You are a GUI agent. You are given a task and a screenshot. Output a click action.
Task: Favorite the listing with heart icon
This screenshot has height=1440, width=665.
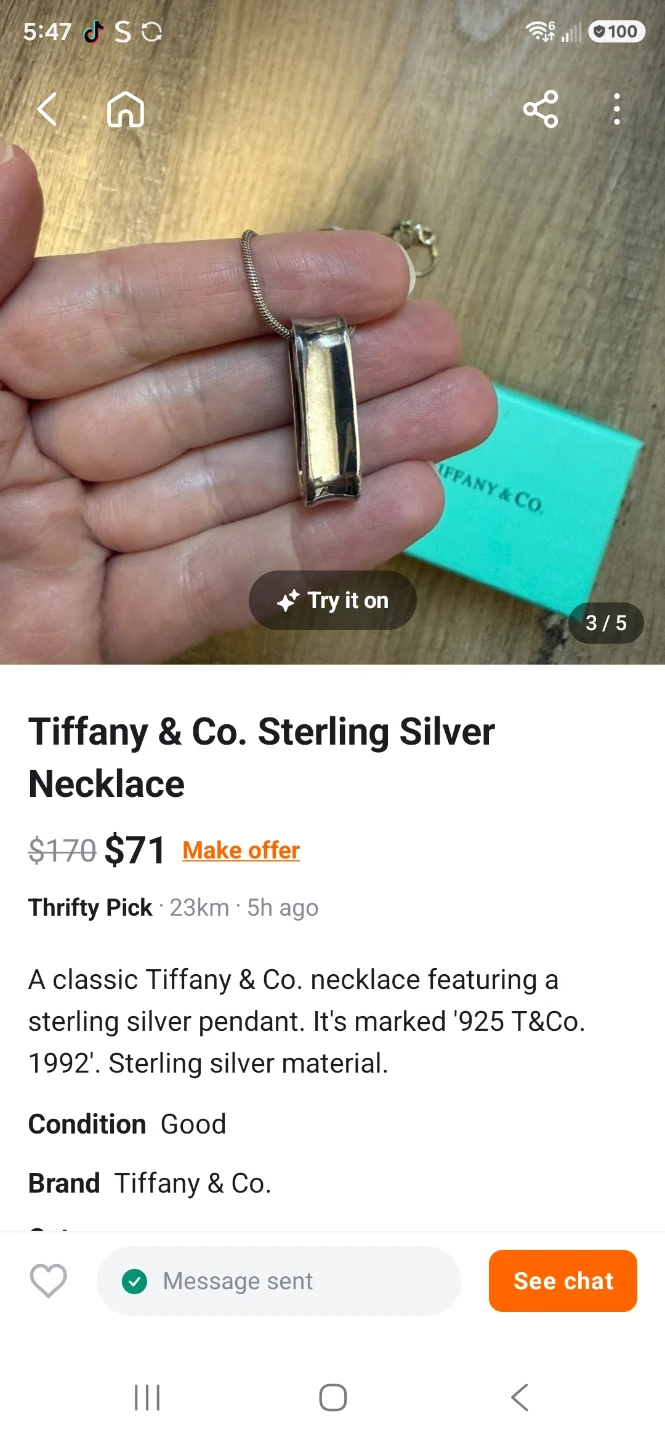click(x=48, y=1281)
